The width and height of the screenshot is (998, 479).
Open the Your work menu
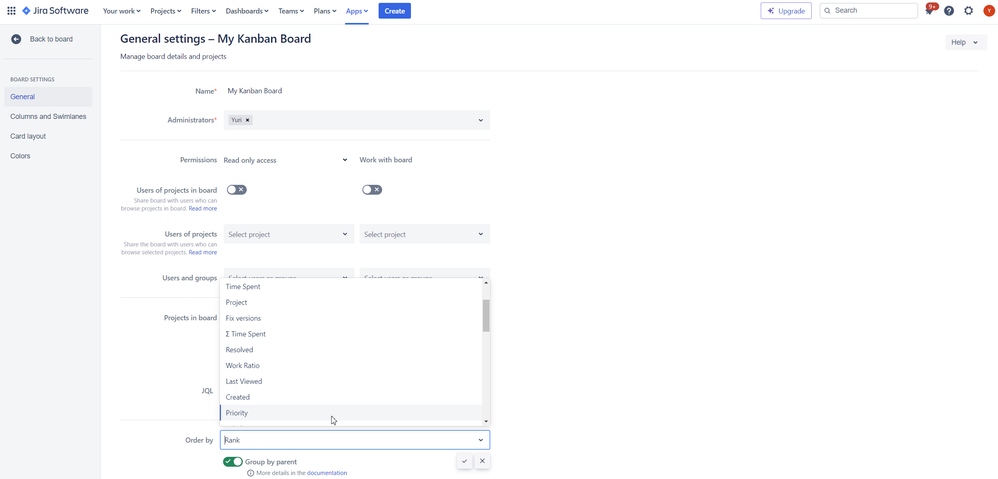point(122,11)
